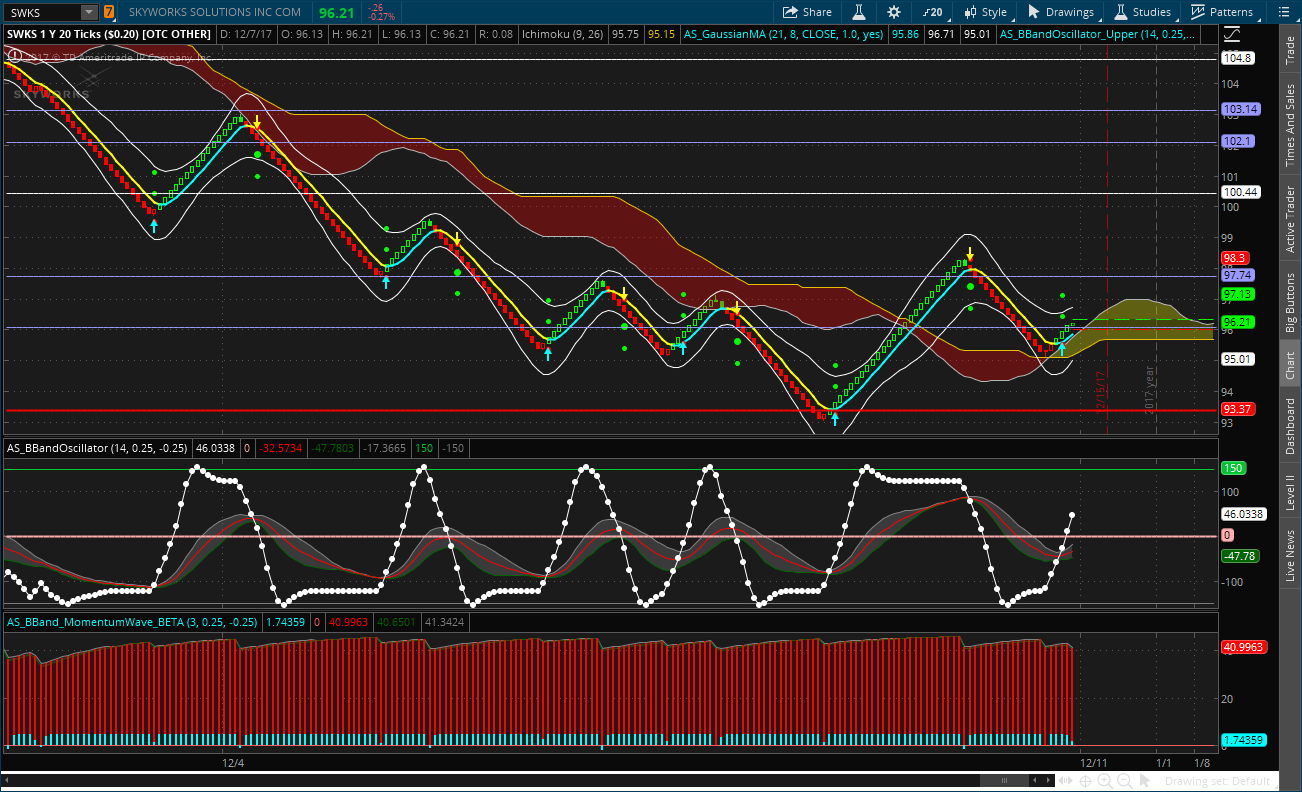
Task: Click the Studies button
Action: (x=1143, y=12)
